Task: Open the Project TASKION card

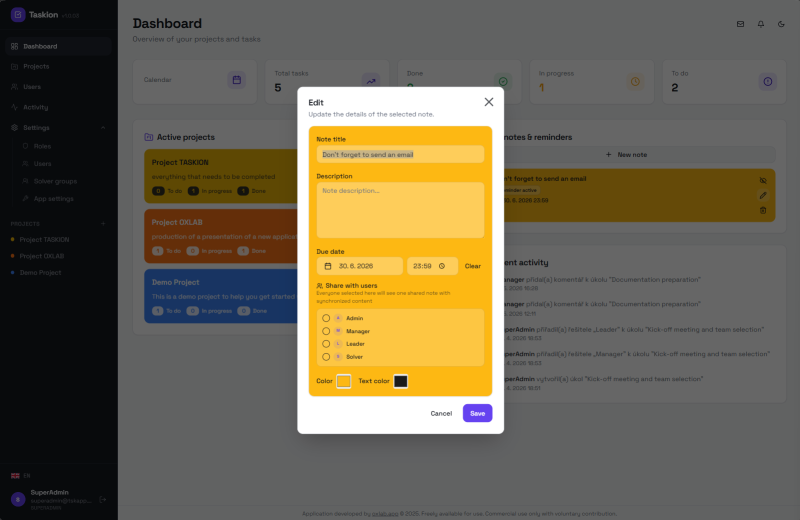Action: tap(221, 177)
